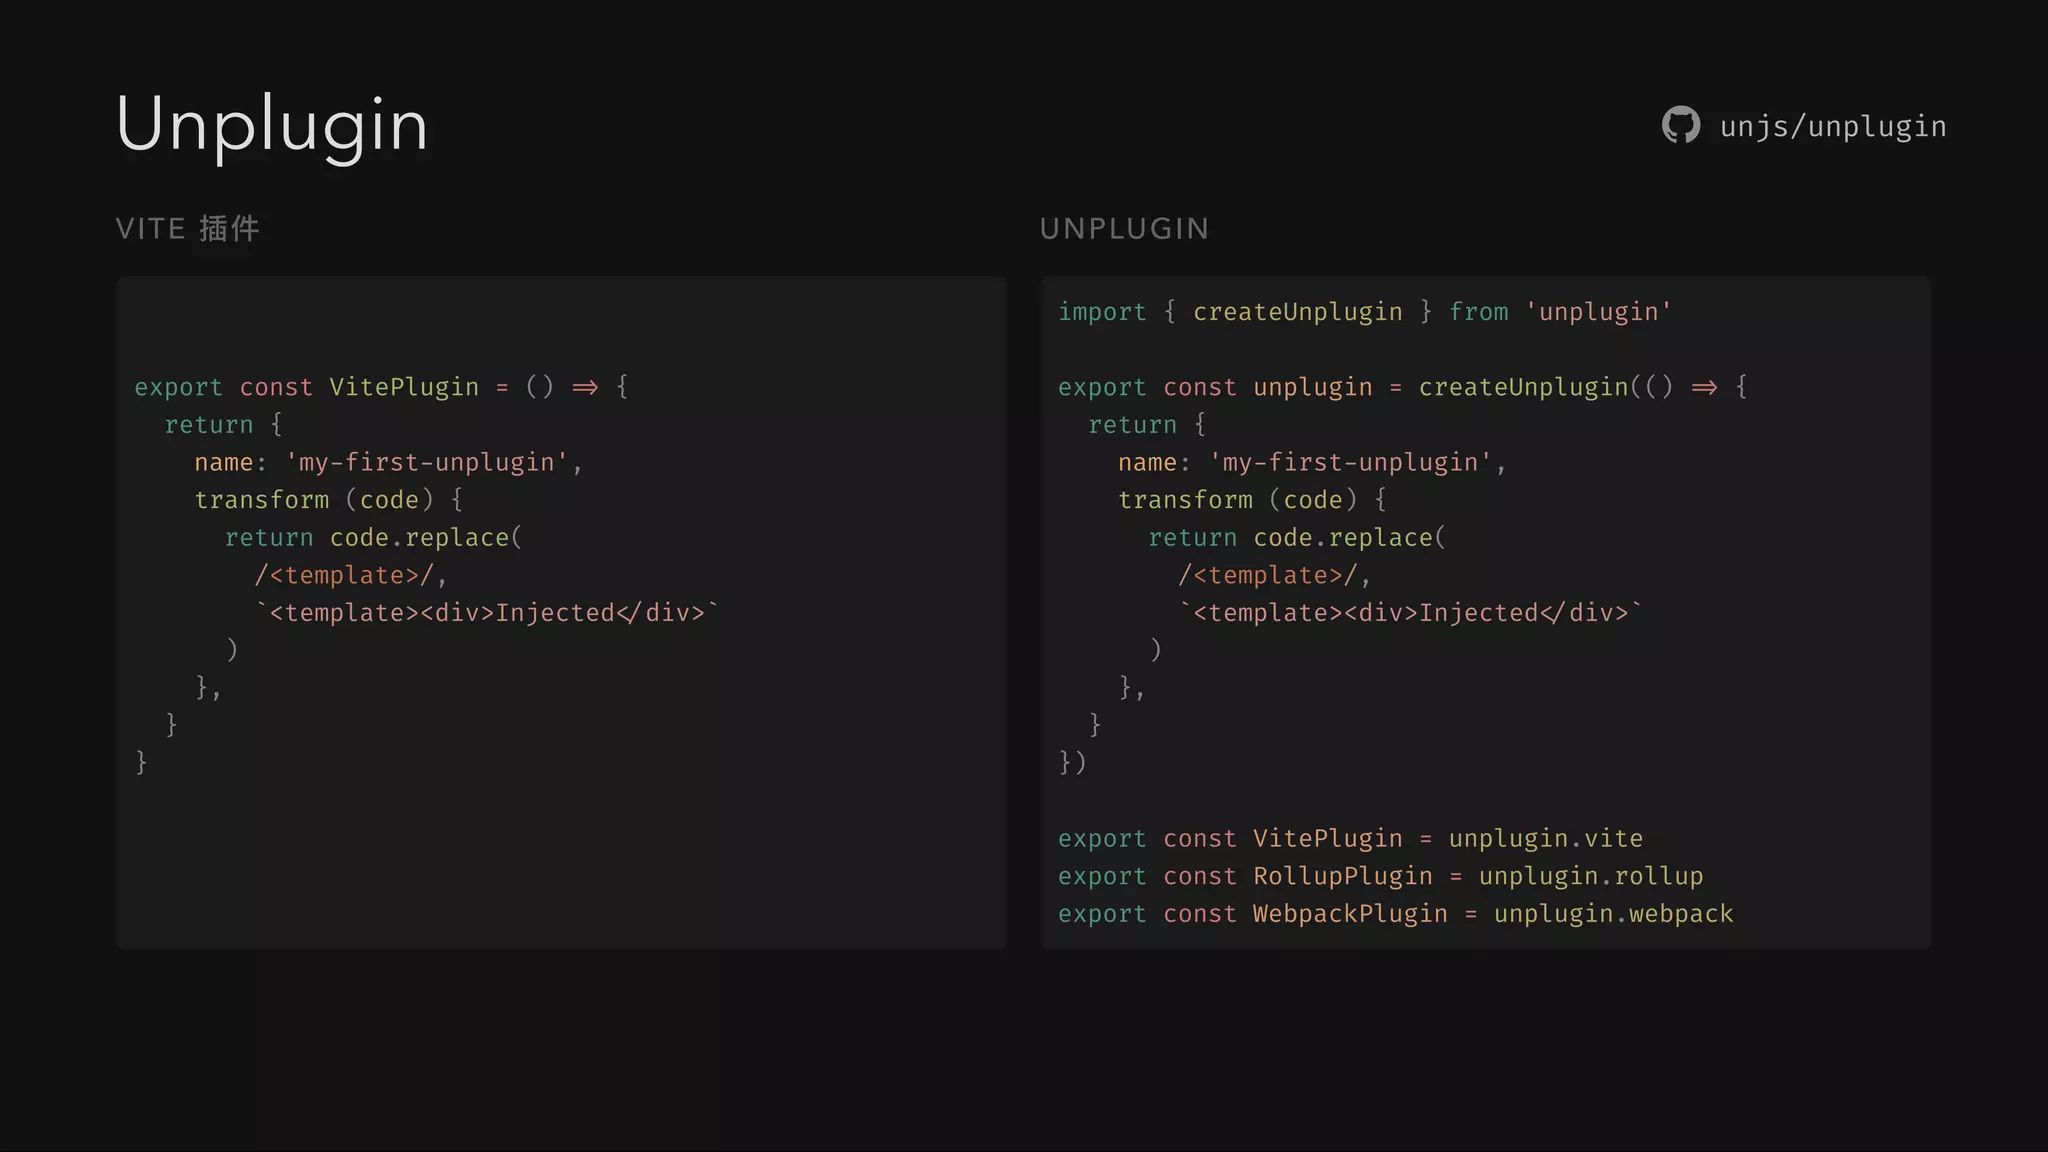Click 'return {' in Unplugin panel
This screenshot has height=1152, width=2048.
pyautogui.click(x=1148, y=425)
